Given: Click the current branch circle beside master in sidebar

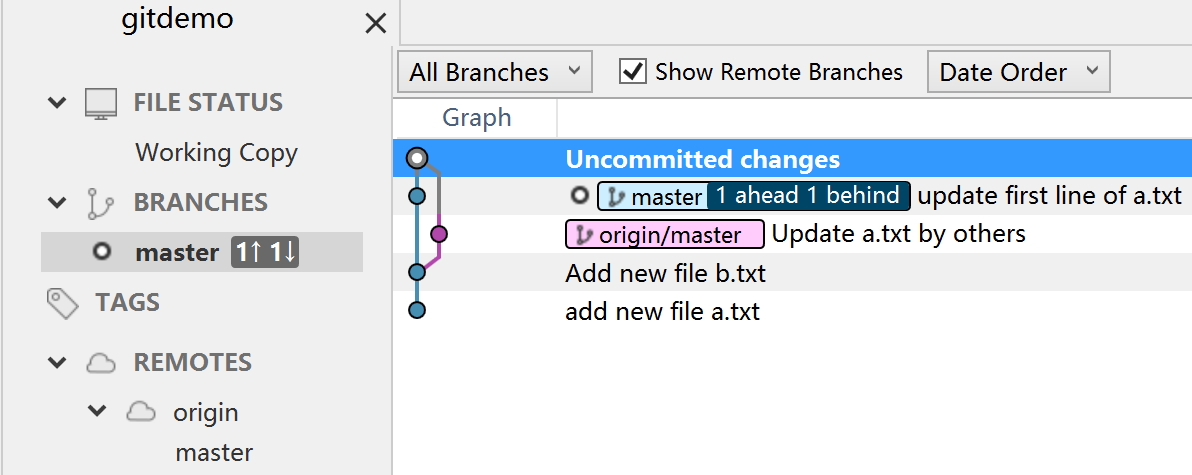Looking at the screenshot, I should click(101, 252).
